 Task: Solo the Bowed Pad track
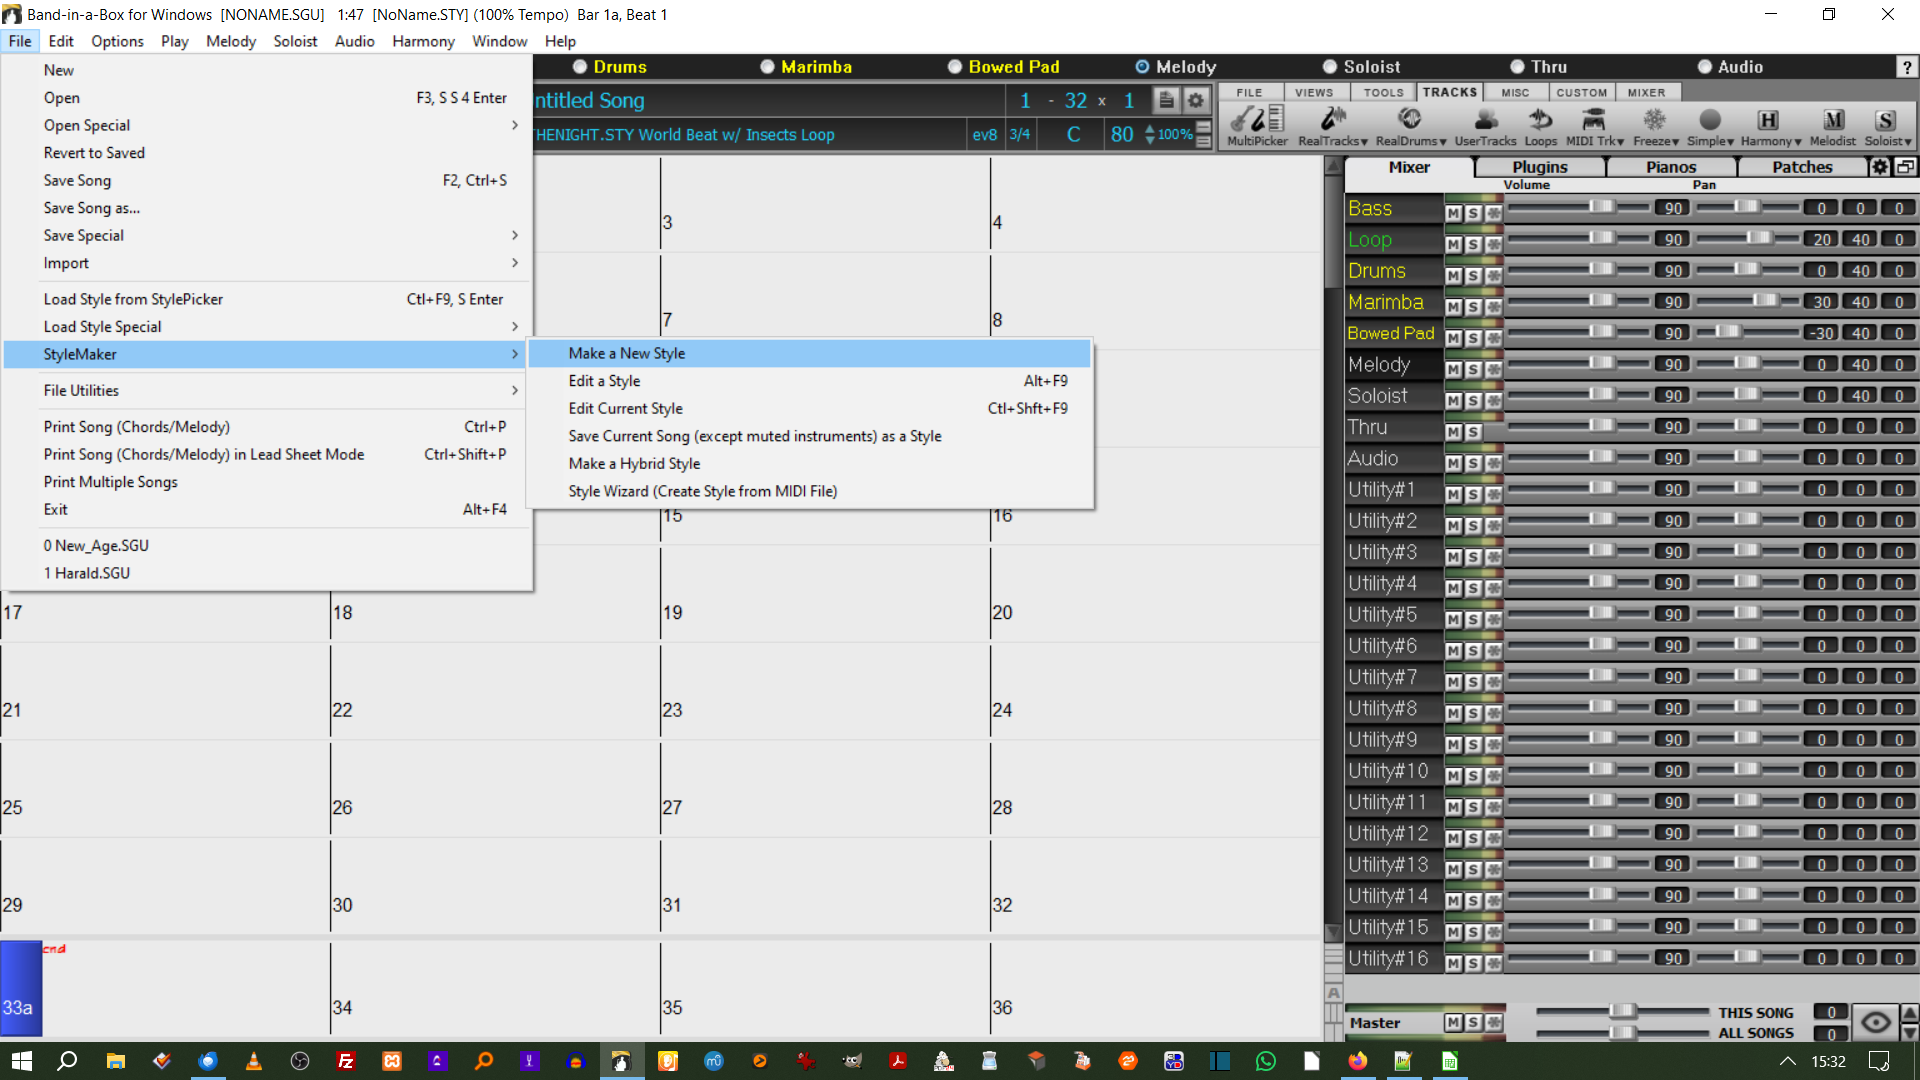[1472, 338]
